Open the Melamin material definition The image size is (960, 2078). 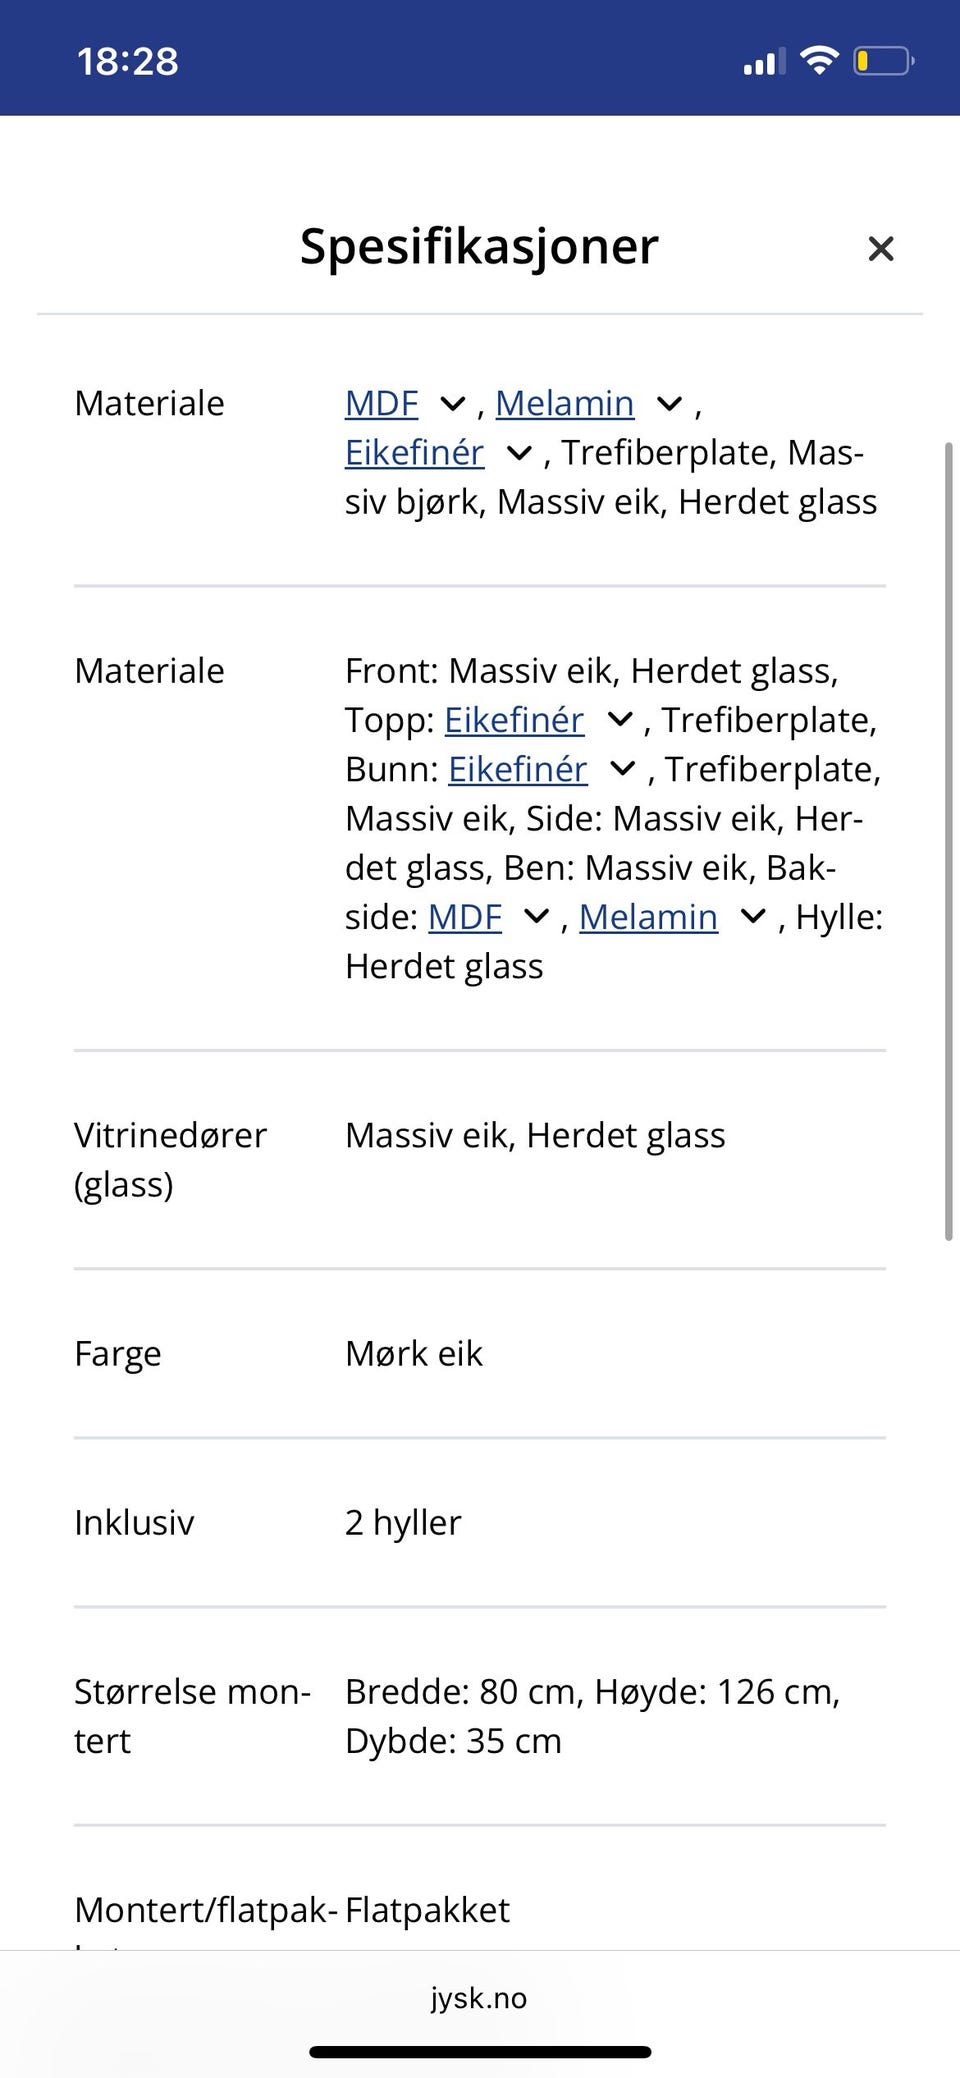click(x=565, y=403)
